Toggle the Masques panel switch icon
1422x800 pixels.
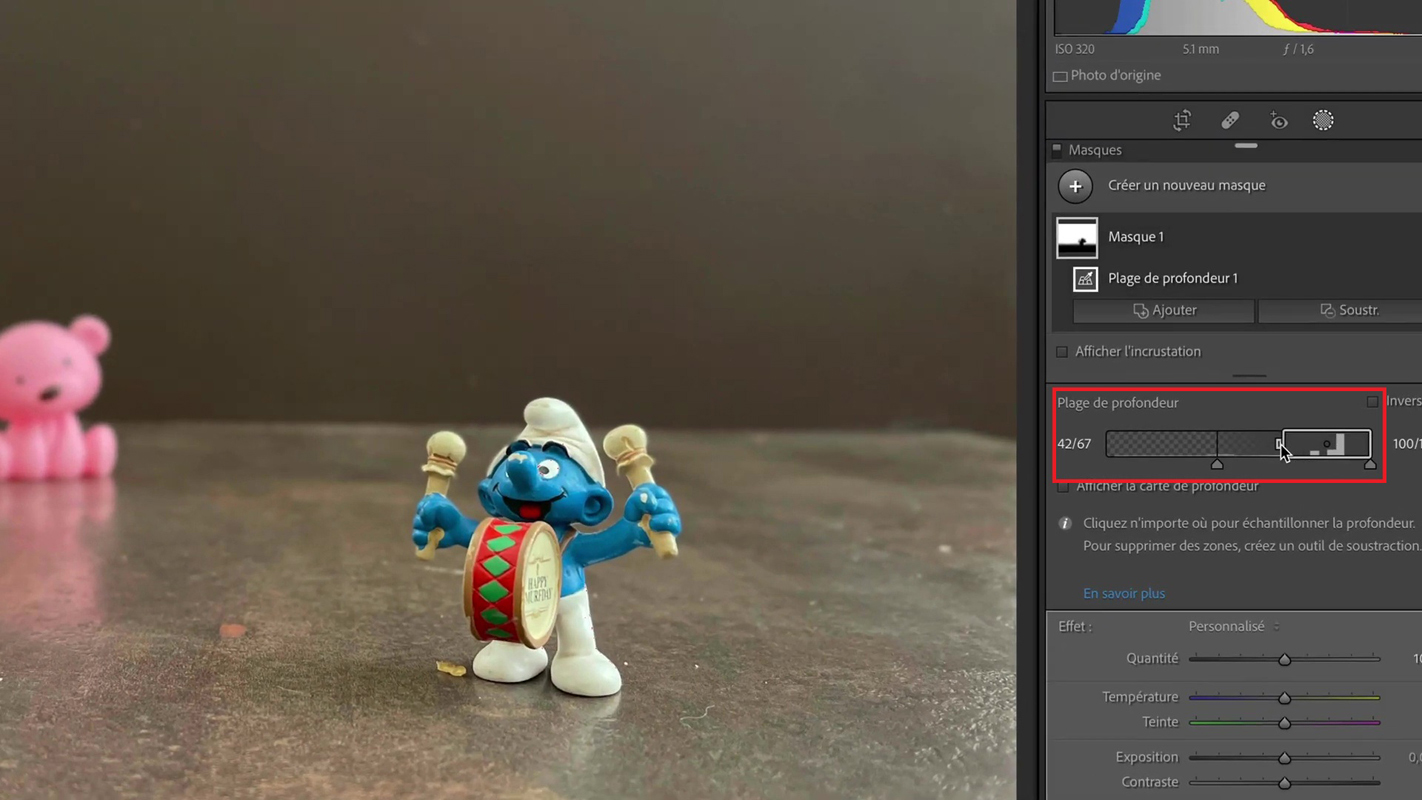(1057, 150)
